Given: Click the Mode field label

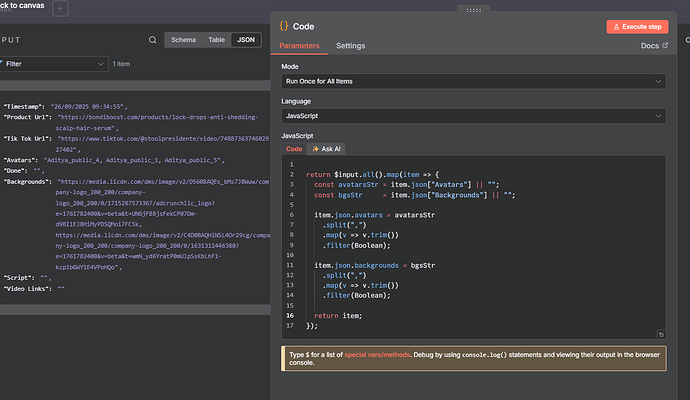Looking at the screenshot, I should click(x=290, y=66).
